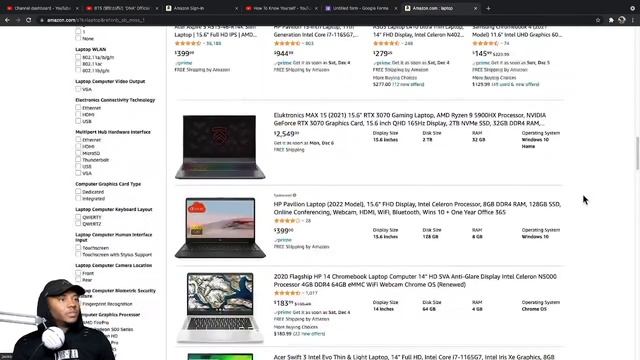Check HDMI under Multiport Hub Hardware Interface
This screenshot has width=640, height=360.
click(x=78, y=146)
